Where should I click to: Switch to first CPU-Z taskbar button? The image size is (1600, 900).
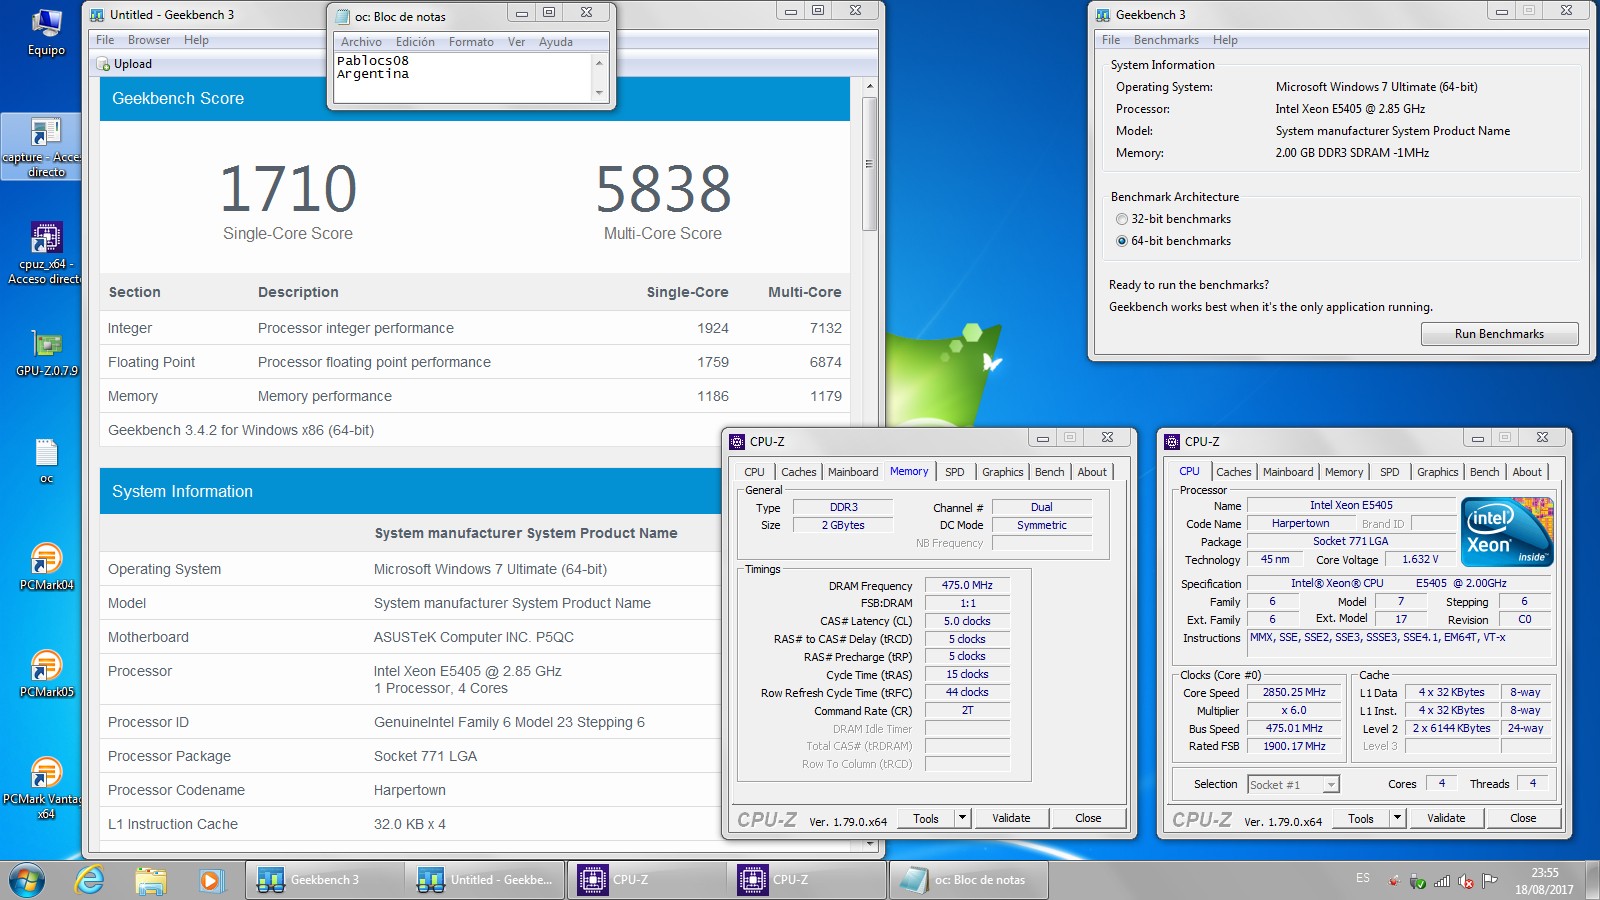[x=646, y=880]
